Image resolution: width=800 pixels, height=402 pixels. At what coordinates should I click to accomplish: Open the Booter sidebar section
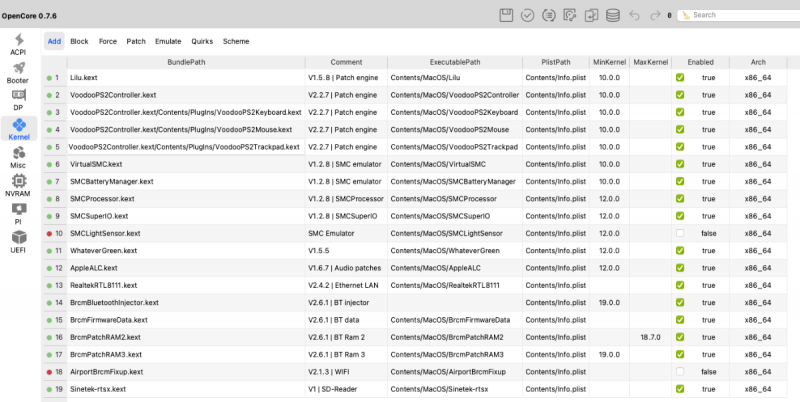point(18,73)
